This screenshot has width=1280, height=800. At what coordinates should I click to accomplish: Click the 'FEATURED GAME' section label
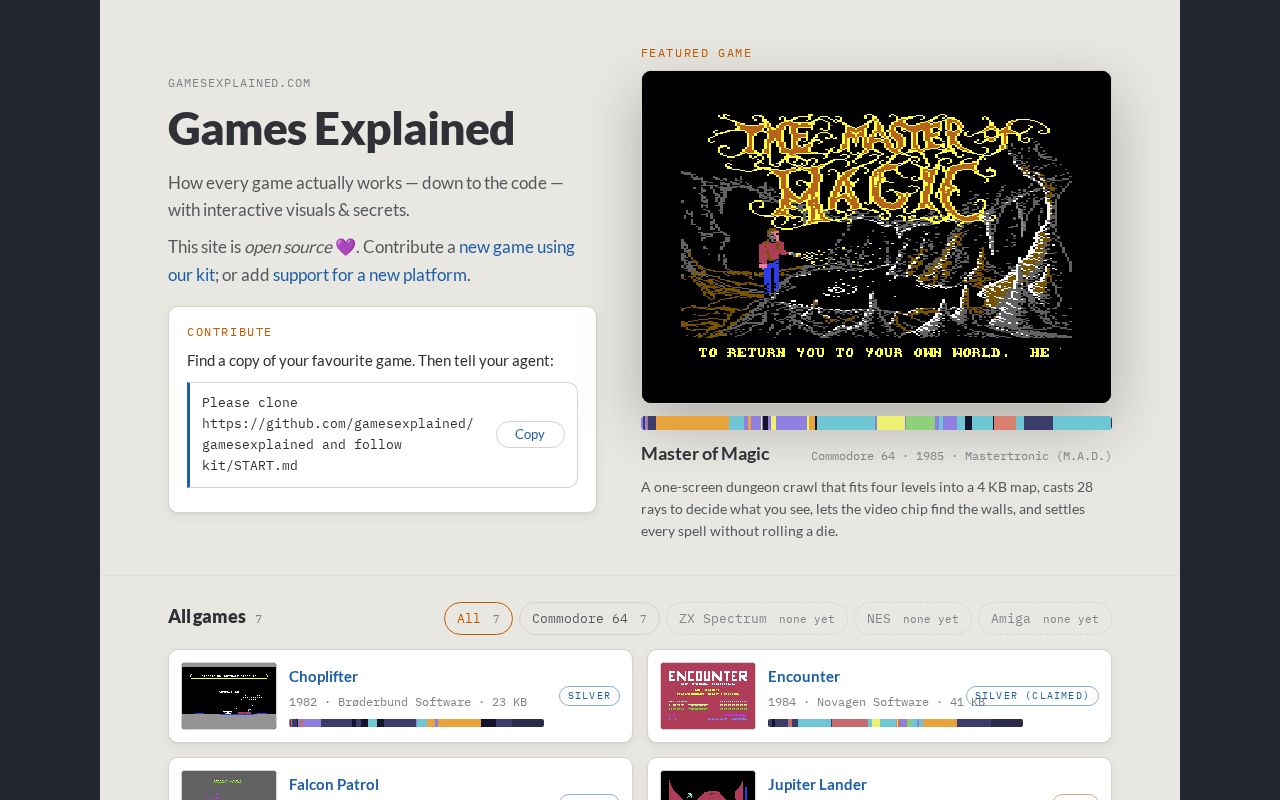point(696,53)
